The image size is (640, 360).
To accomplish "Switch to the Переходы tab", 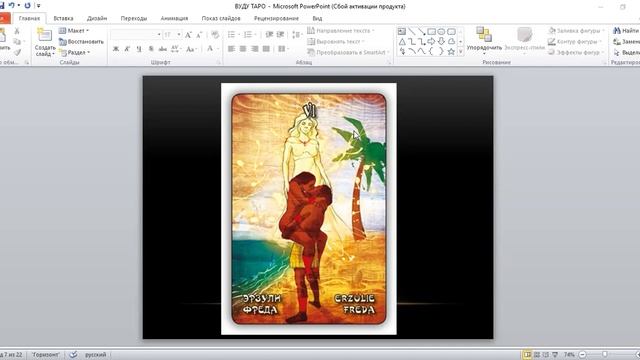I will pyautogui.click(x=133, y=18).
